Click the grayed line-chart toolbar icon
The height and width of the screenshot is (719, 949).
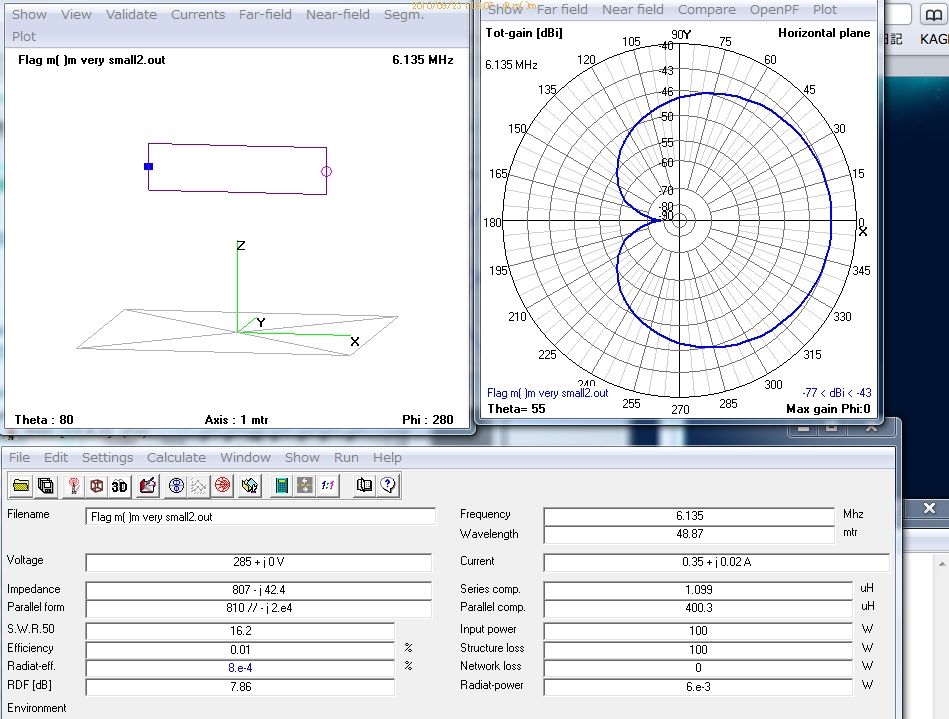tap(199, 485)
